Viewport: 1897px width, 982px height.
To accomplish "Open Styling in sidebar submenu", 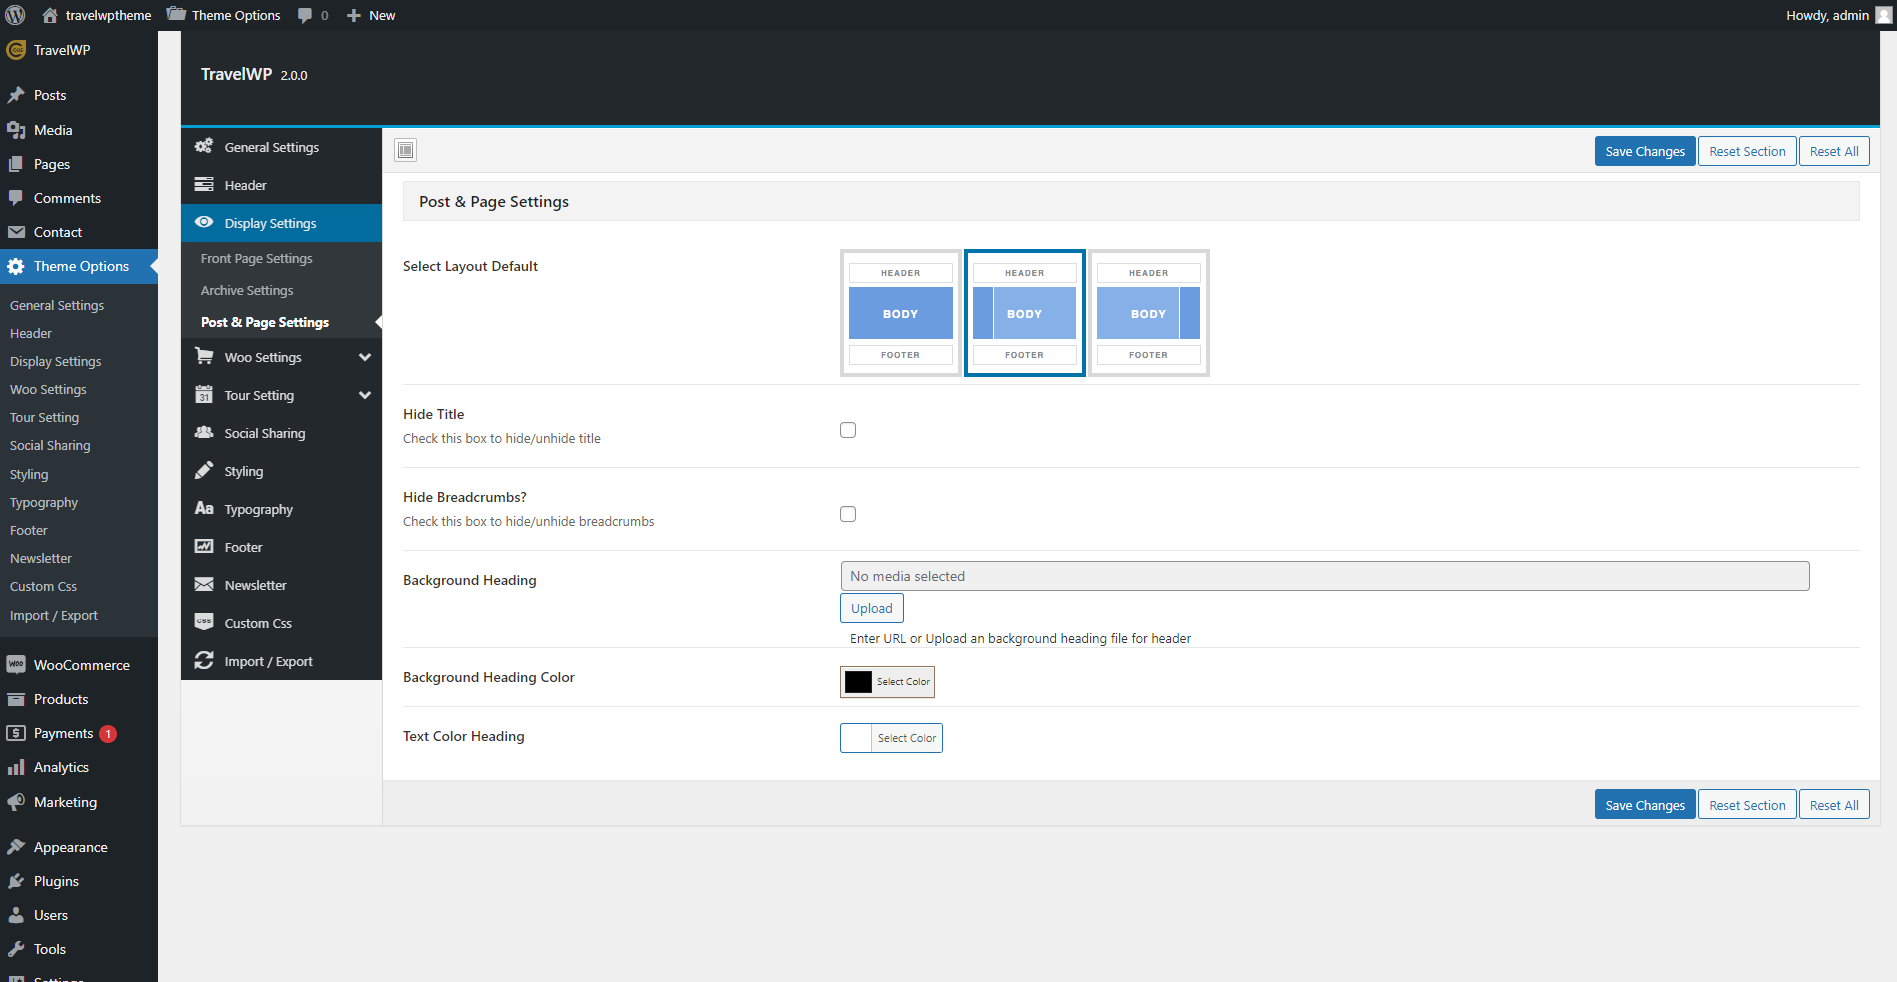I will click(x=29, y=474).
